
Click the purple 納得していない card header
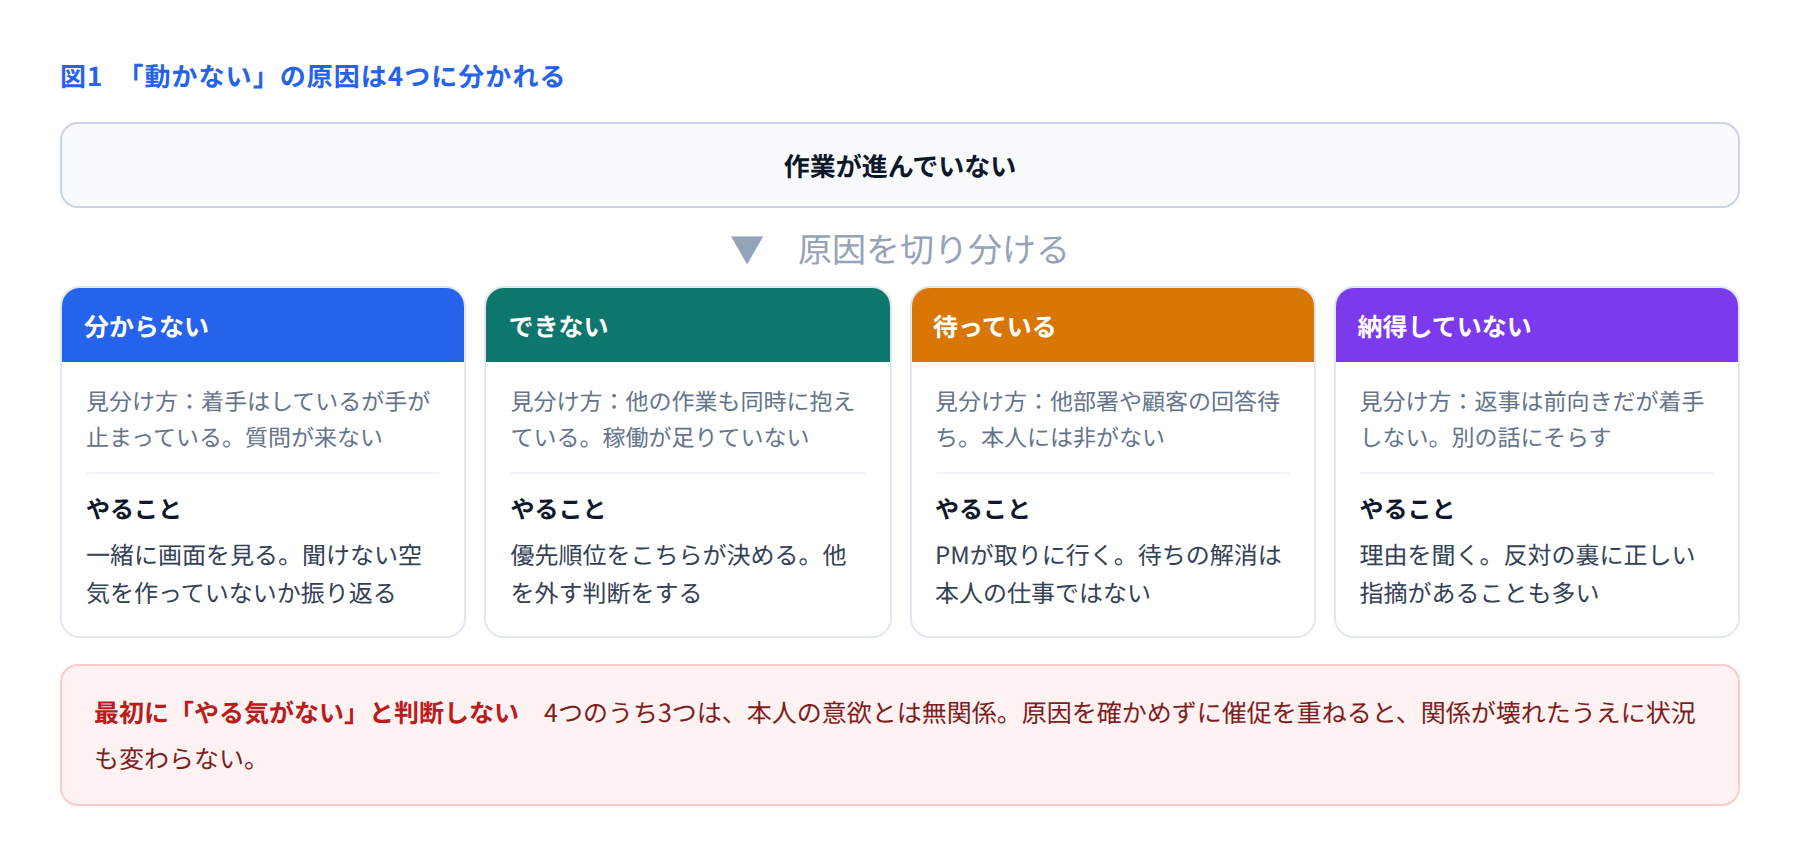pos(1537,326)
